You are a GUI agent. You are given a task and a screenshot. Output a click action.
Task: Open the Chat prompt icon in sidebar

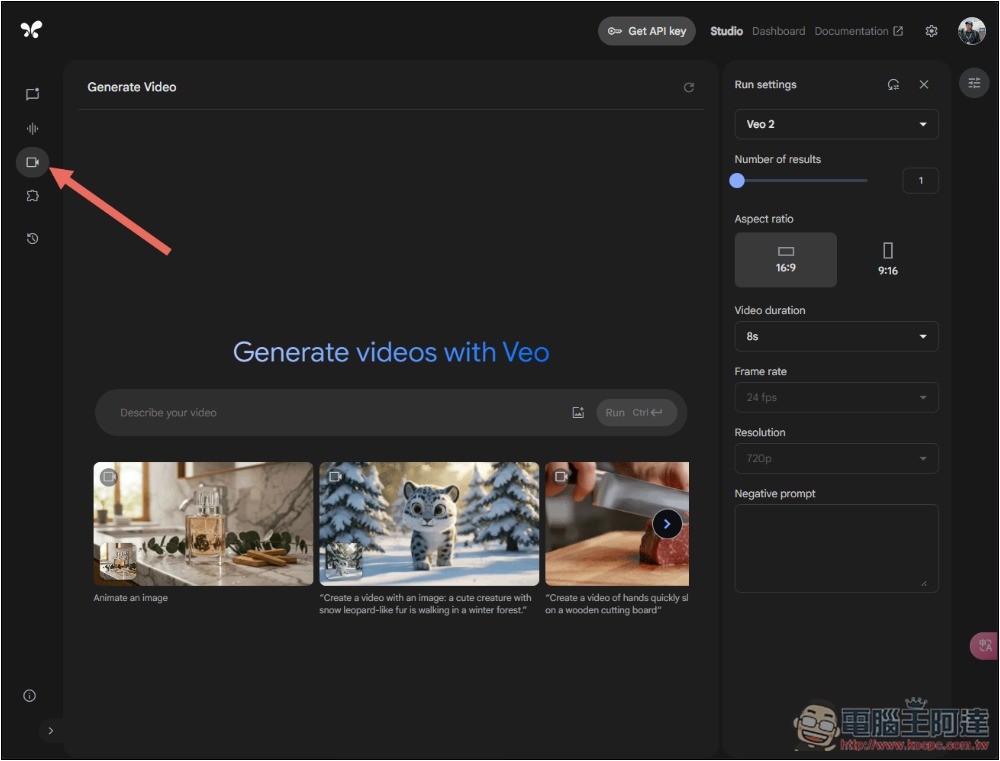33,94
